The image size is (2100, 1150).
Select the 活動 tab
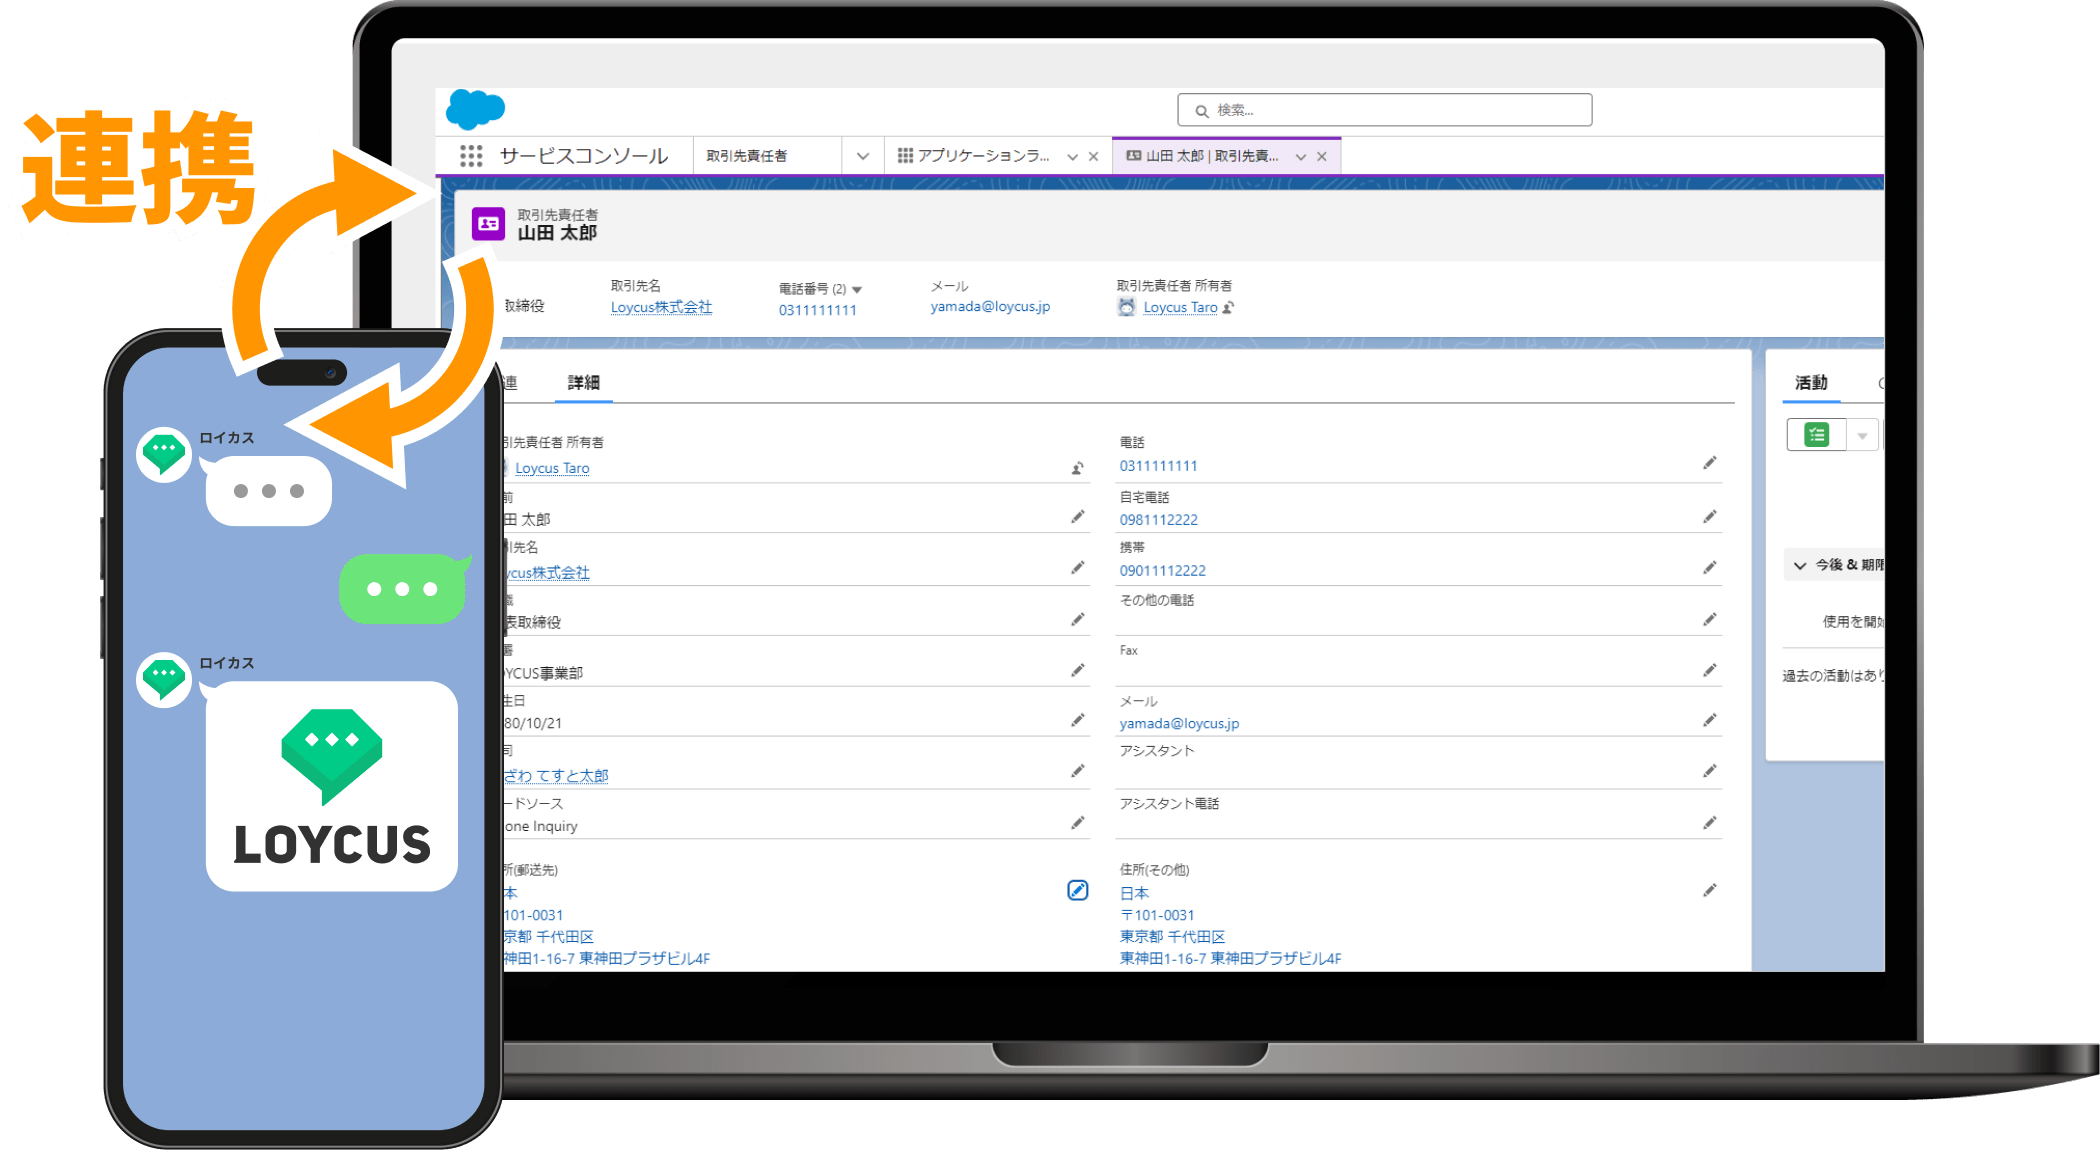click(x=1811, y=382)
